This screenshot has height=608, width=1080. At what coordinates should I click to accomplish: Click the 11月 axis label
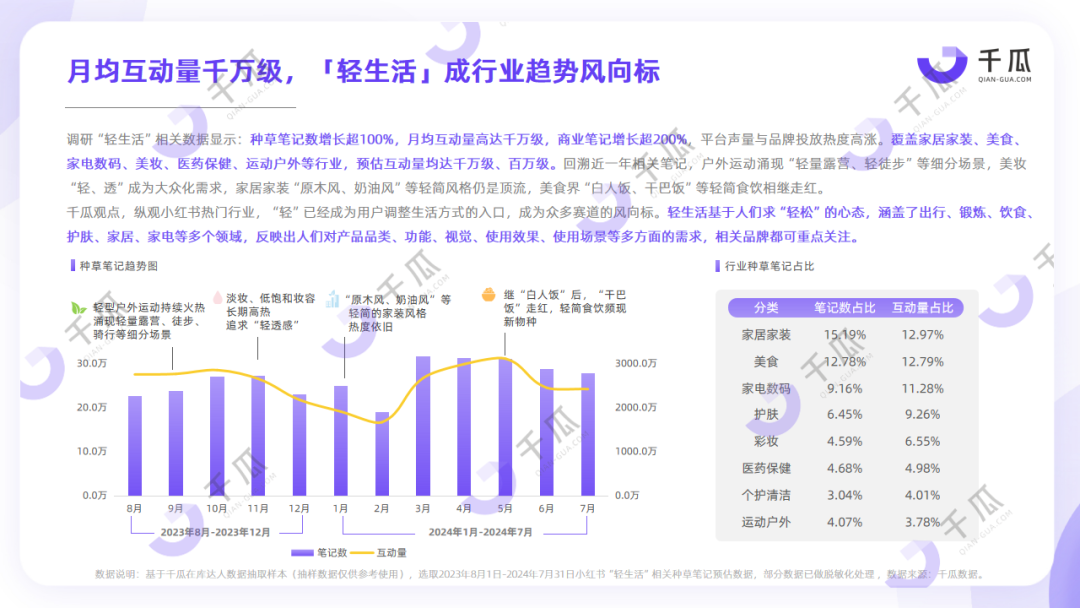point(258,508)
